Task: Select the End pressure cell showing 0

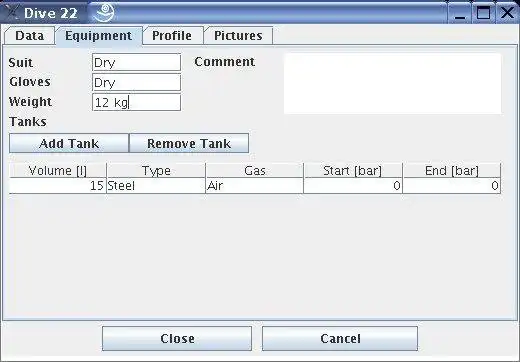Action: [x=452, y=186]
